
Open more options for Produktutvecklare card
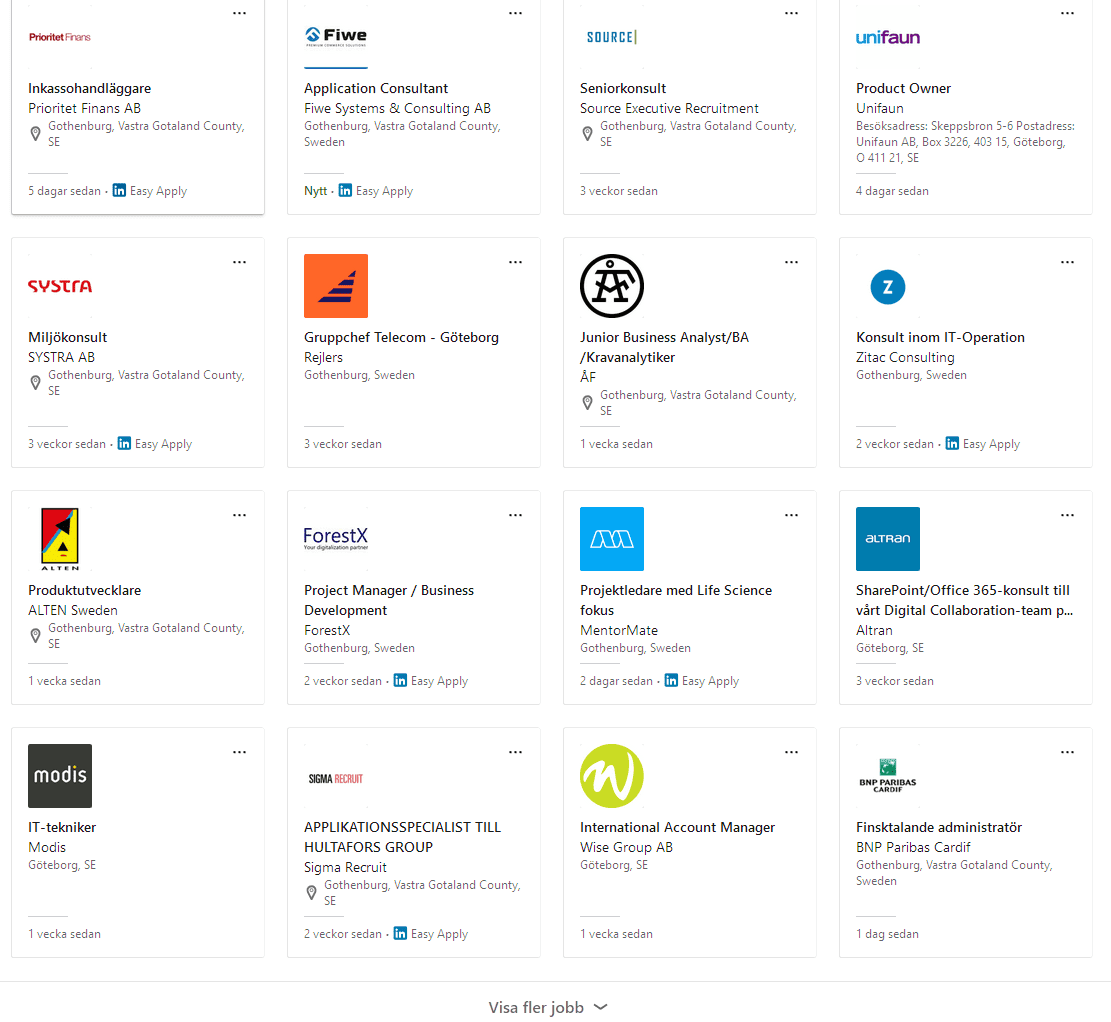tap(239, 515)
